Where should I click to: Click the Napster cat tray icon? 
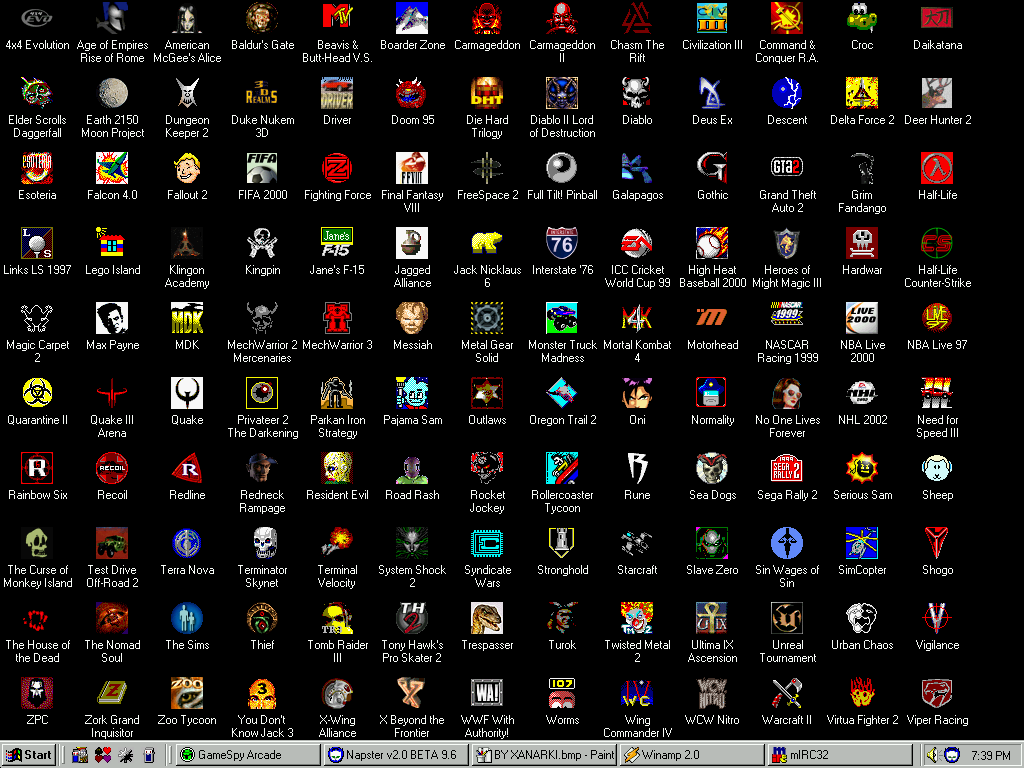[x=952, y=755]
